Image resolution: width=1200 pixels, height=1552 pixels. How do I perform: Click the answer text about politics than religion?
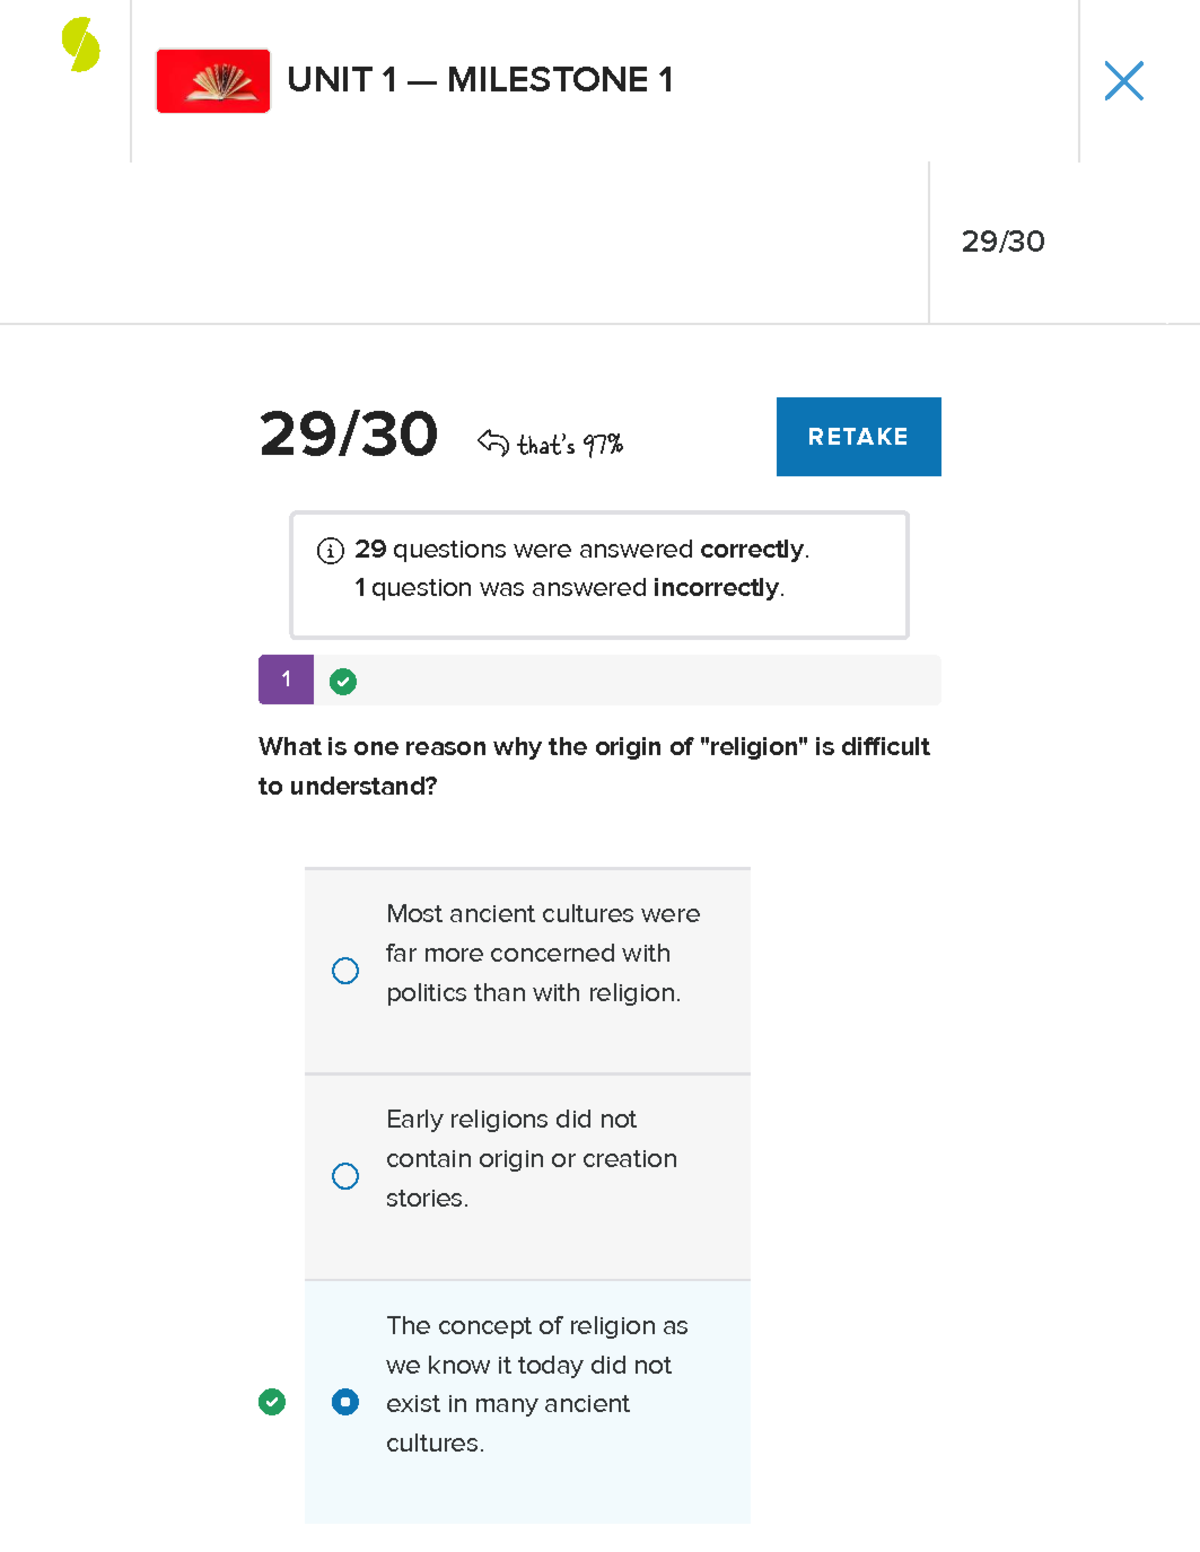[542, 953]
